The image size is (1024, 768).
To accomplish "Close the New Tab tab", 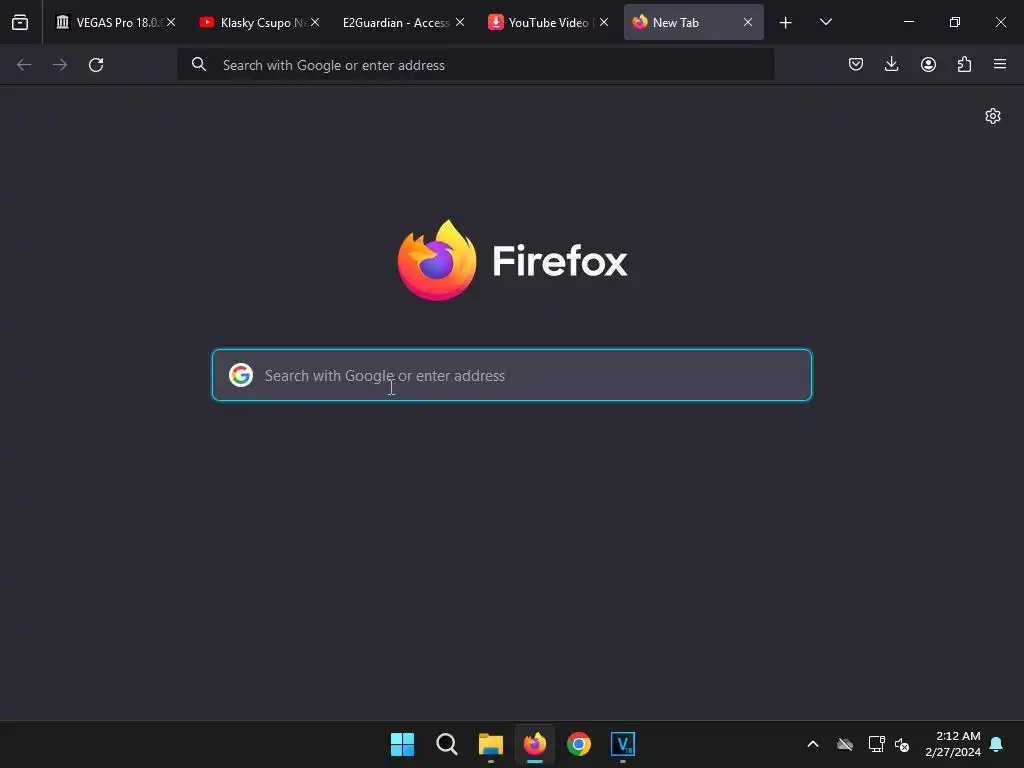I will pyautogui.click(x=748, y=22).
